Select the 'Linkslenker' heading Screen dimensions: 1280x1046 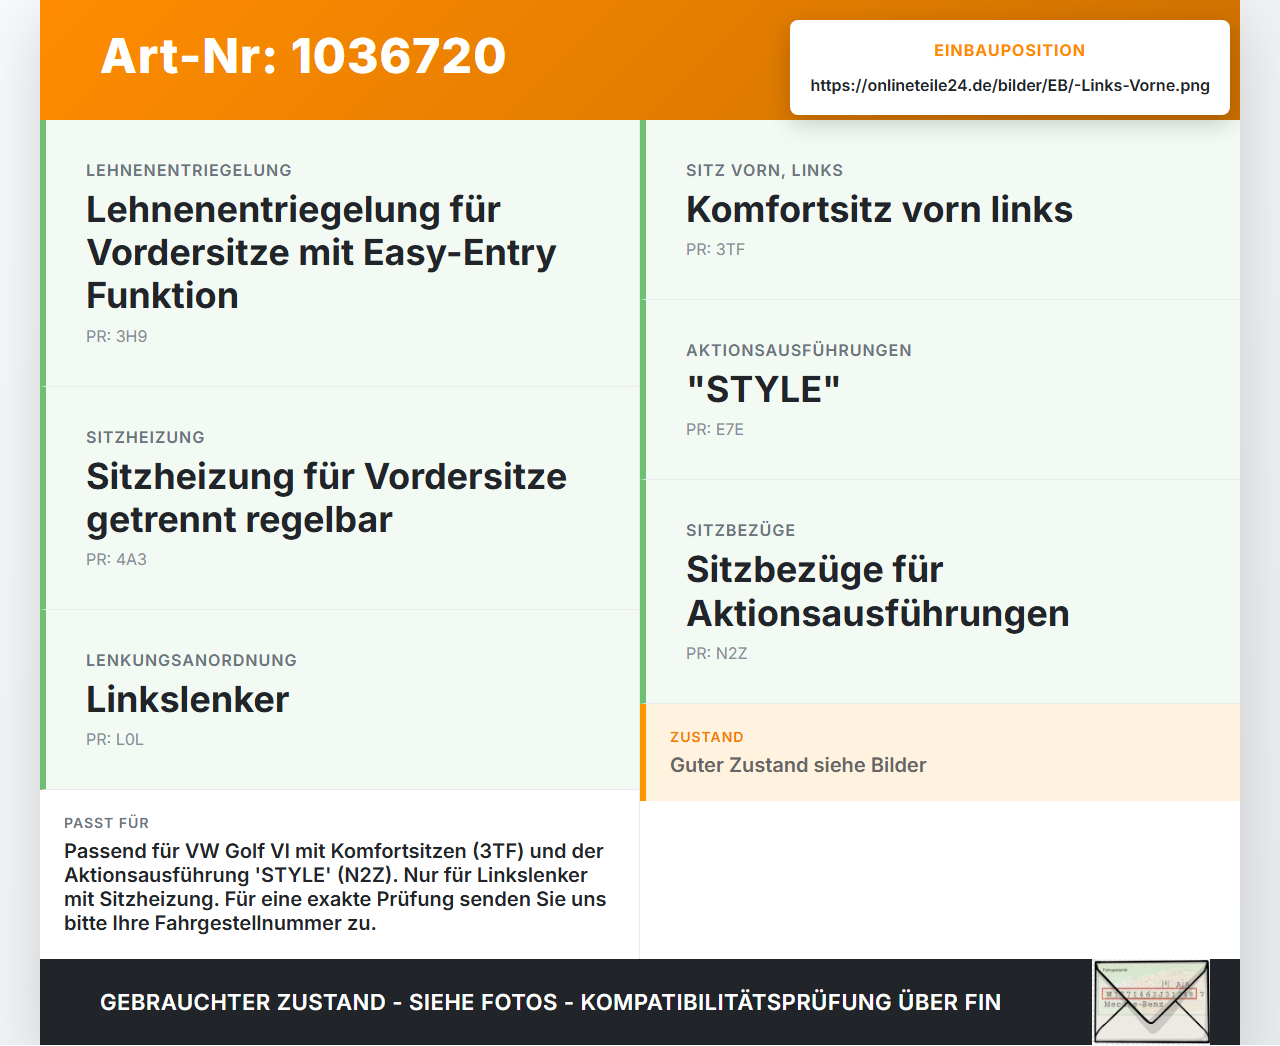188,700
